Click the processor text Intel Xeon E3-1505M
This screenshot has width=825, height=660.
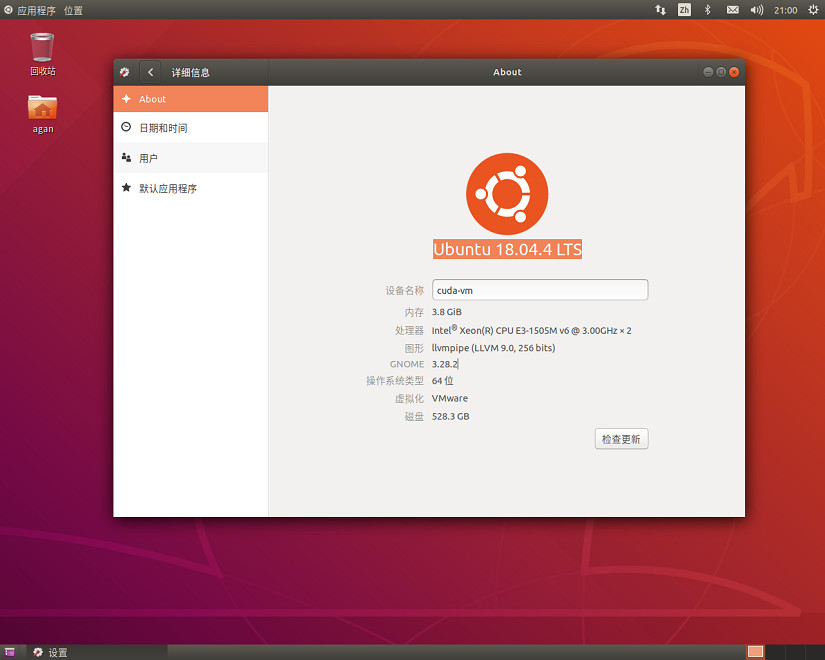tap(531, 331)
